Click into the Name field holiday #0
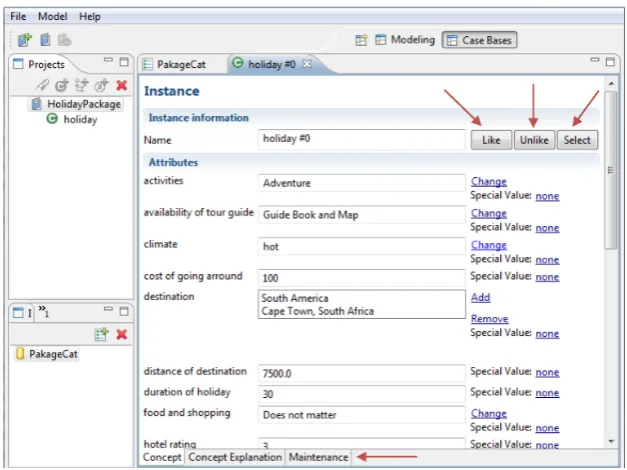The image size is (627, 470). (x=361, y=139)
